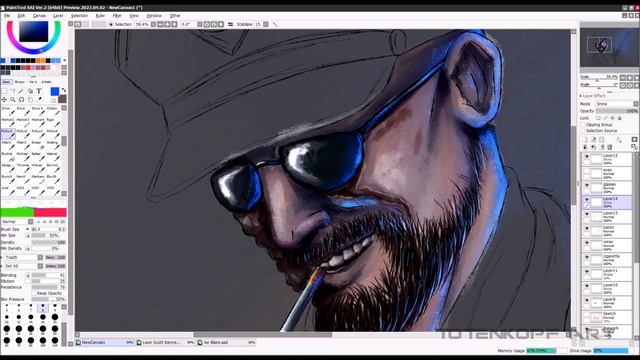
Task: Hide the baton layer
Action: 587,229
